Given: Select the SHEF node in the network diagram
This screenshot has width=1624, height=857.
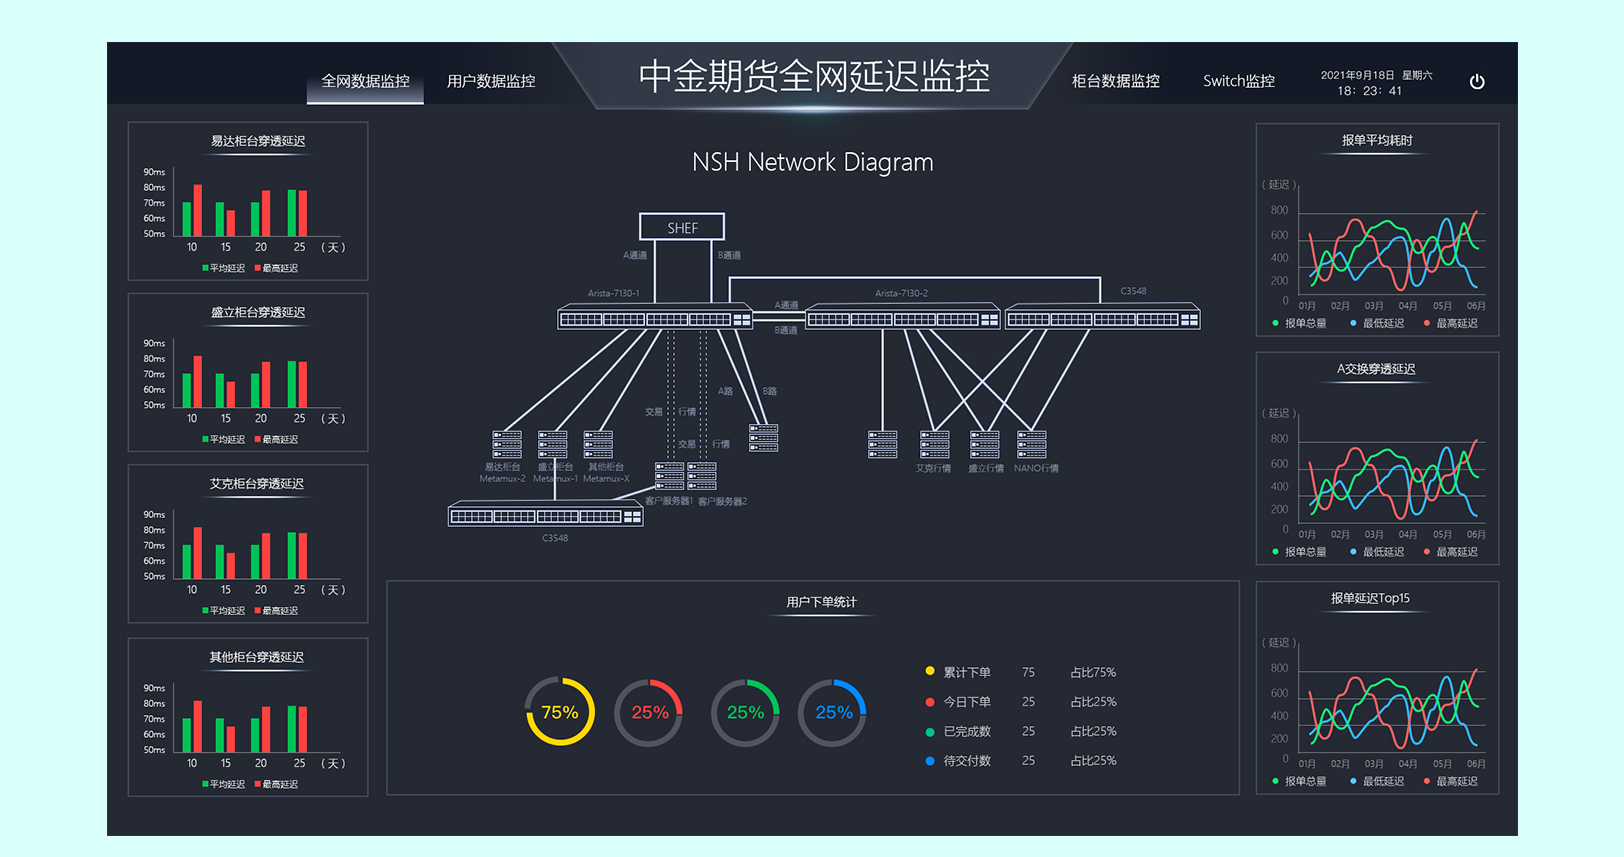Looking at the screenshot, I should pos(682,227).
